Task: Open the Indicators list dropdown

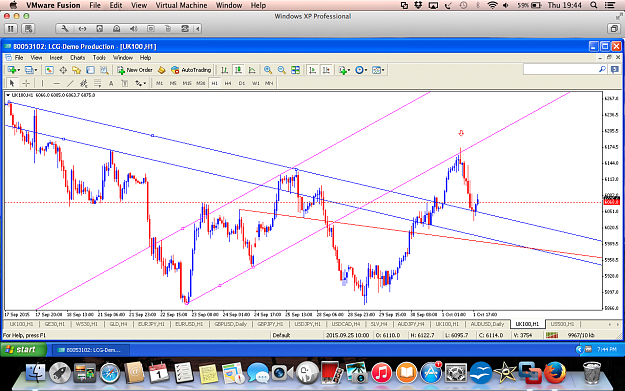Action: coord(344,70)
